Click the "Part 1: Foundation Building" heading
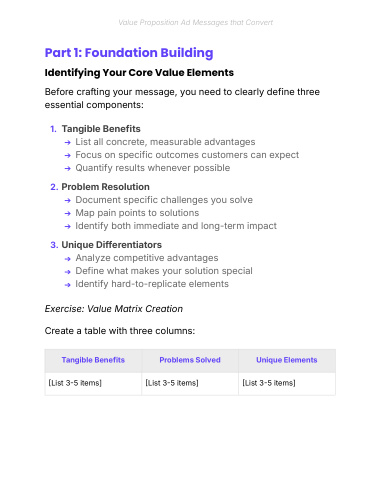The width and height of the screenshot is (380, 492). pyautogui.click(x=129, y=53)
